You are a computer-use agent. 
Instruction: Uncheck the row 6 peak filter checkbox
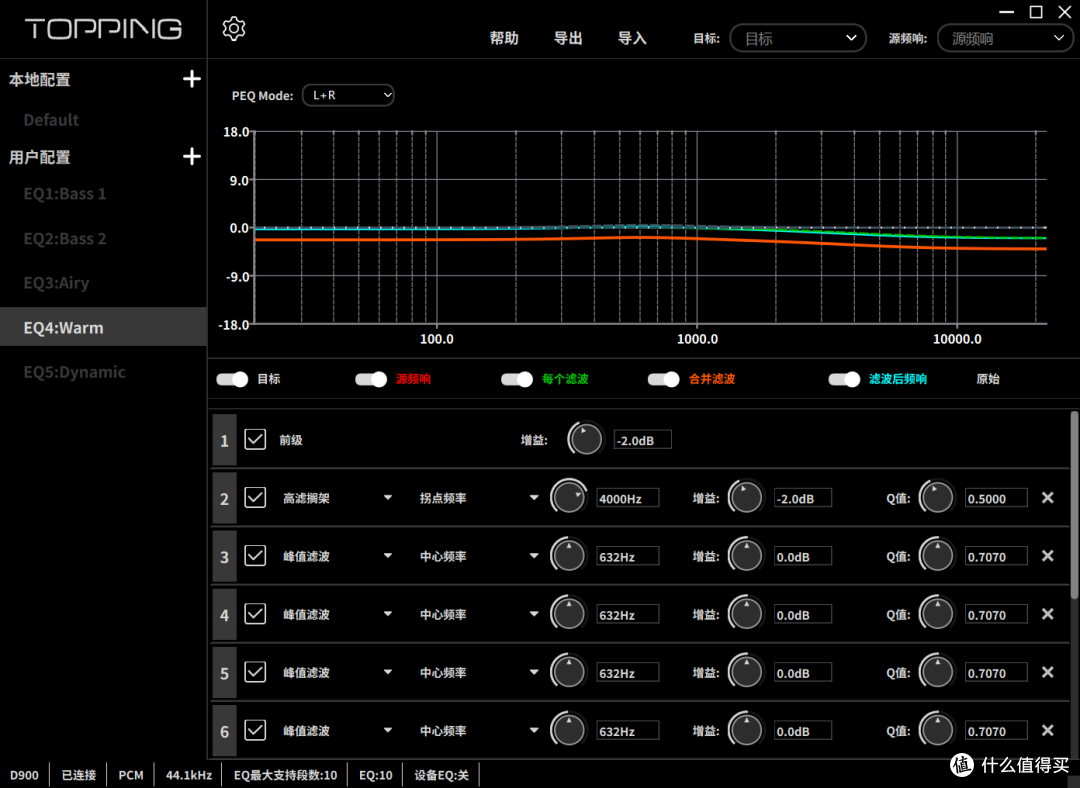tap(255, 730)
